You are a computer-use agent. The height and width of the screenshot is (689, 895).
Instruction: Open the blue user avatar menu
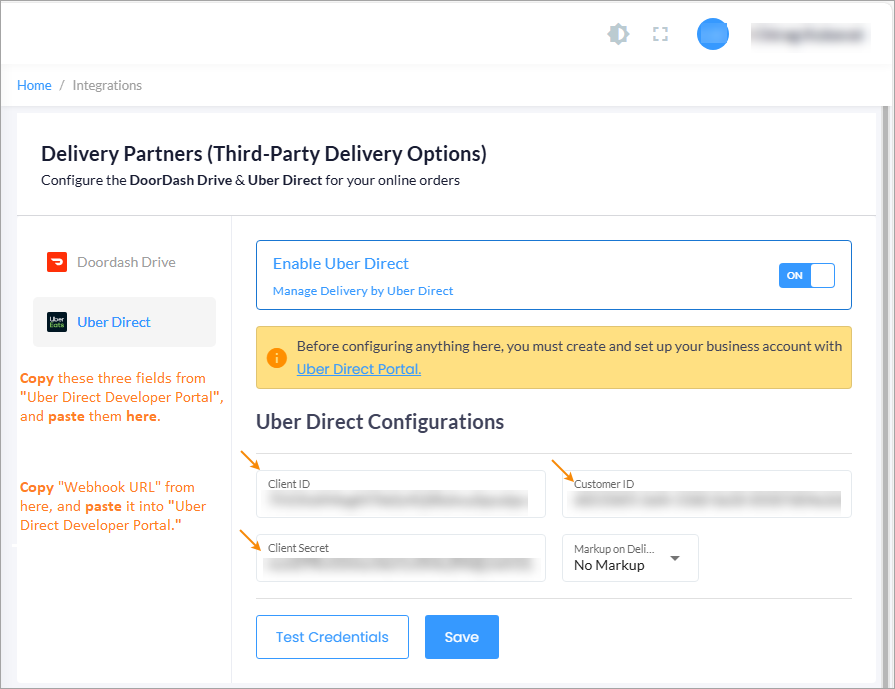[712, 34]
